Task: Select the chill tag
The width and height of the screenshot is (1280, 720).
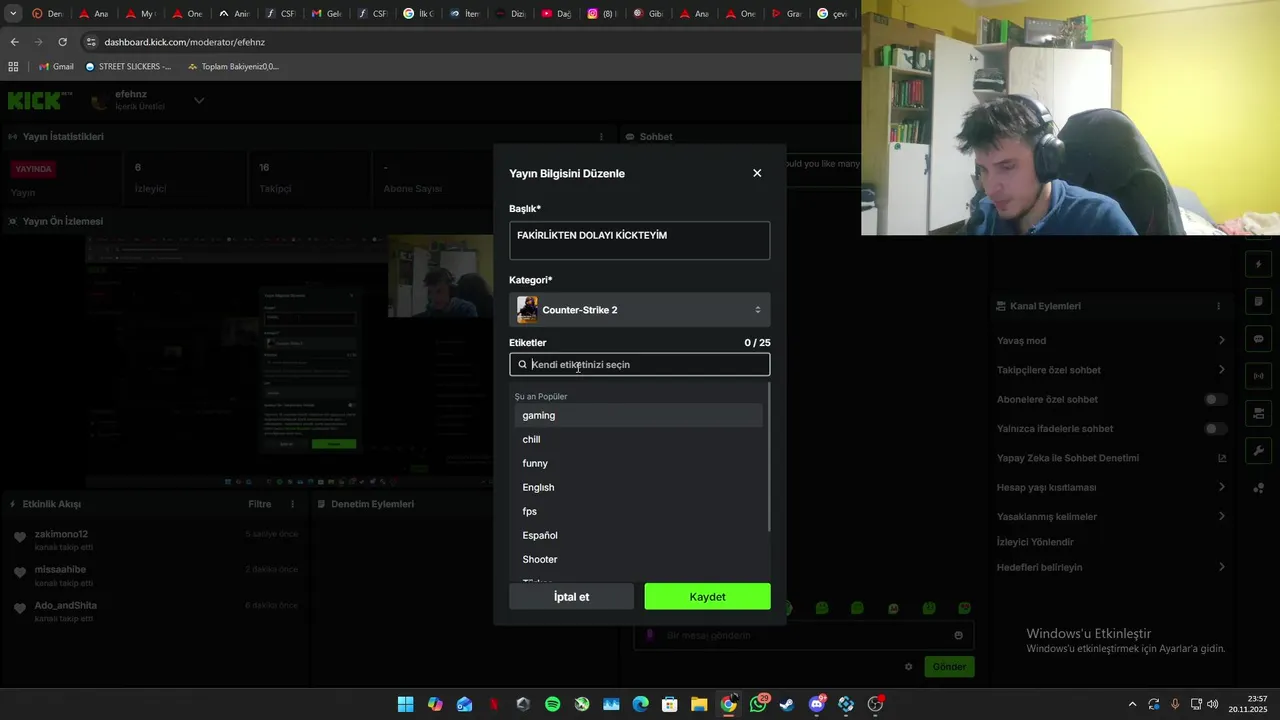Action: pyautogui.click(x=638, y=439)
